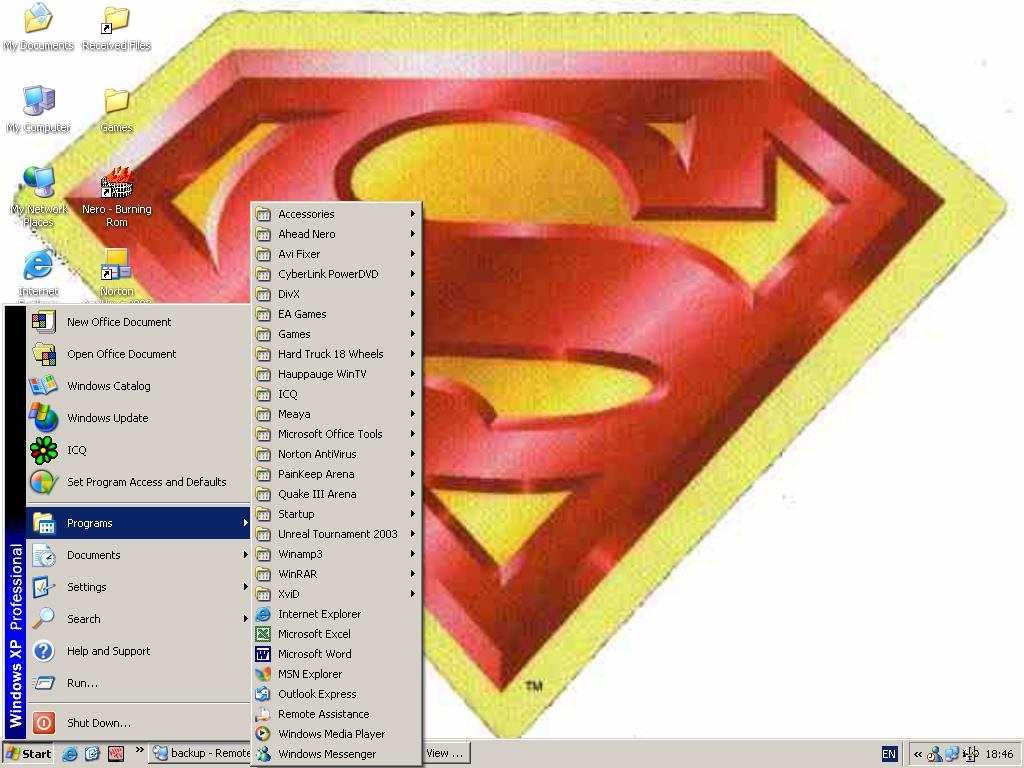Click the Run dialog icon

pyautogui.click(x=44, y=683)
